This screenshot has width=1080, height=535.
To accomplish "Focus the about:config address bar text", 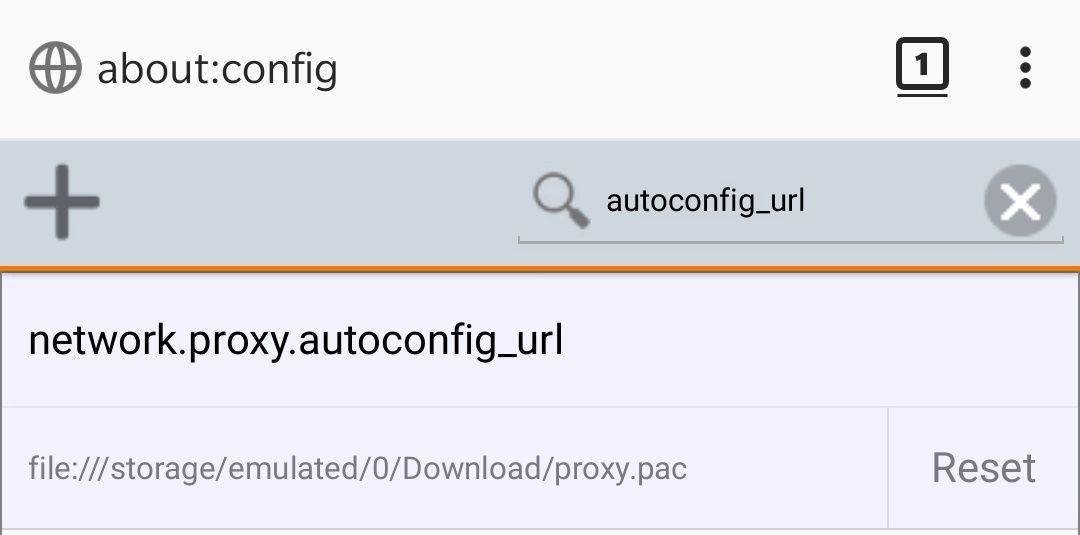I will 217,69.
